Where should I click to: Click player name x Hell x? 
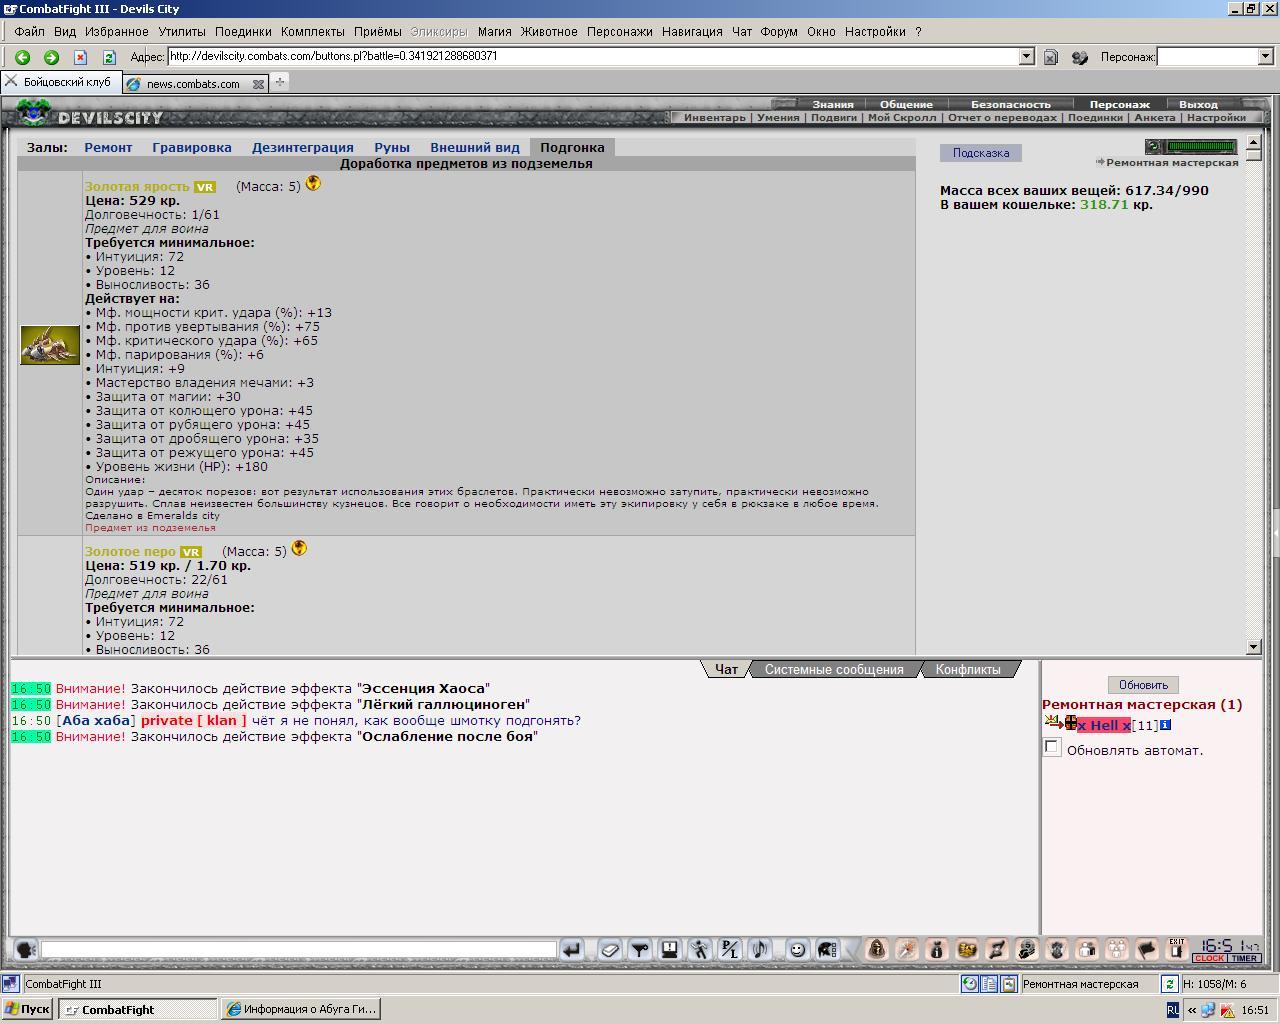coord(1104,725)
